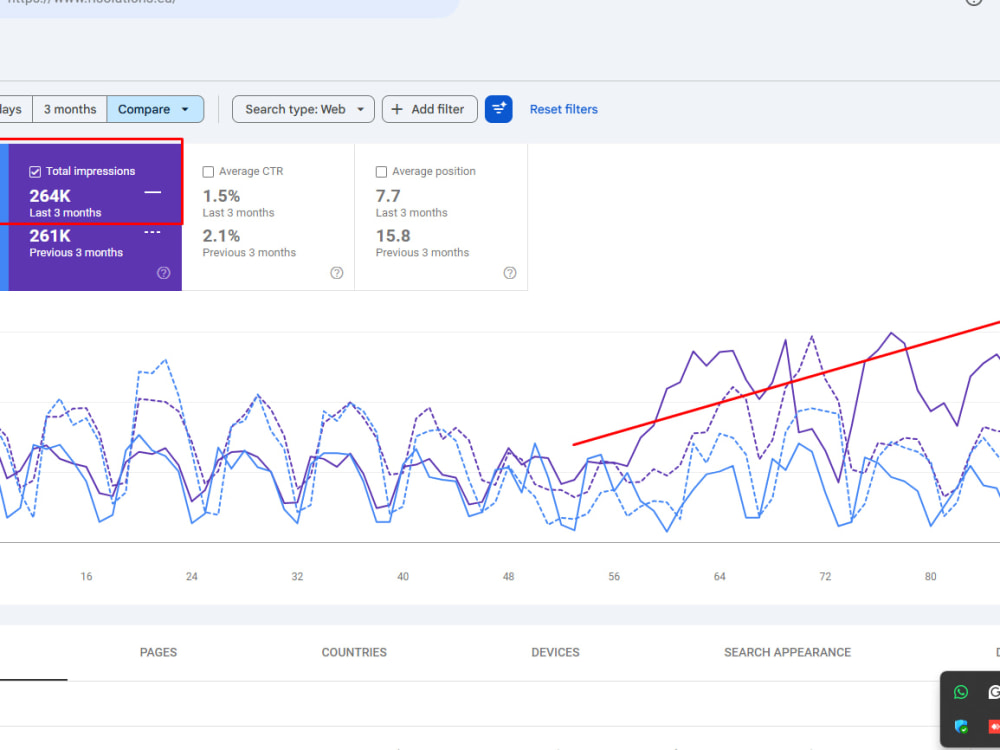
Task: Switch to the SEARCH APPEARANCE tab
Action: (788, 652)
